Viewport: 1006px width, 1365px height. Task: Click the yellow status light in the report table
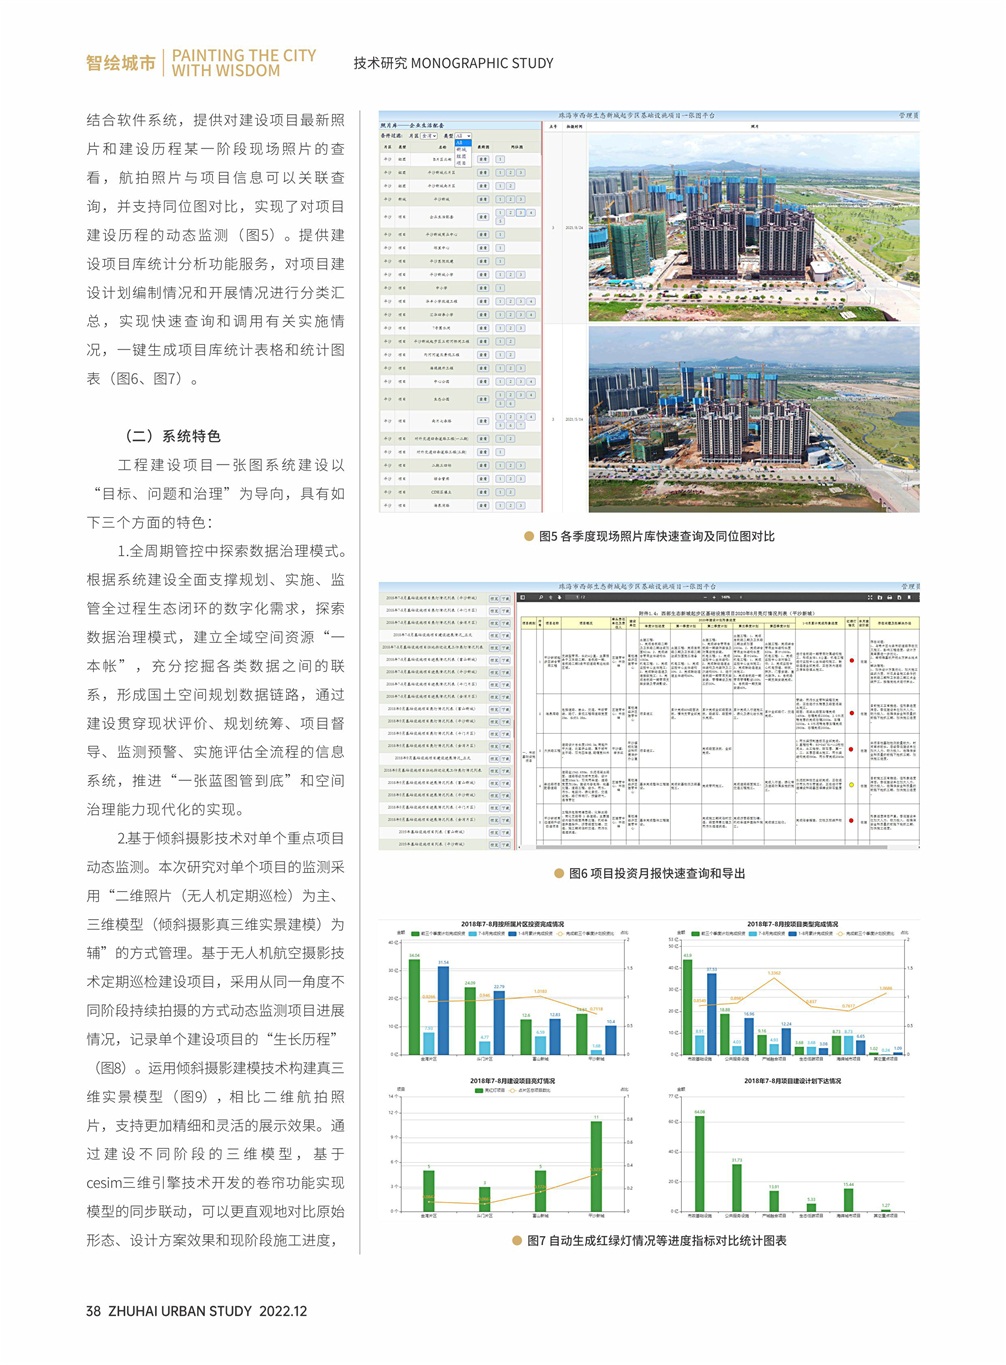[x=851, y=785]
